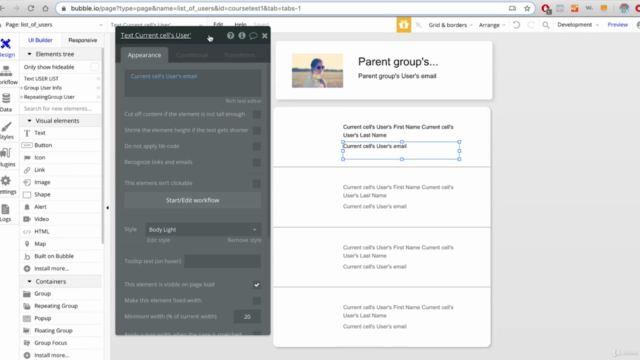The height and width of the screenshot is (360, 640).
Task: Click Remove style link
Action: click(244, 240)
